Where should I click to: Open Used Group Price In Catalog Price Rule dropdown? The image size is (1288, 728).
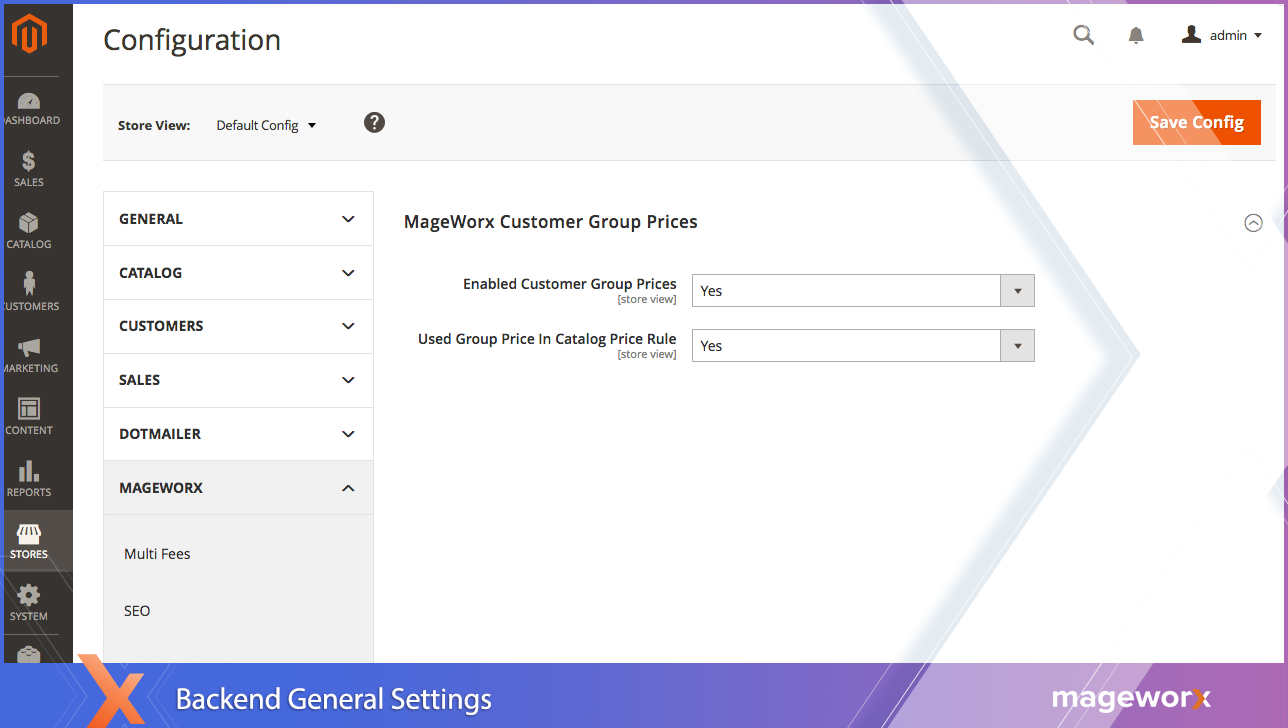[862, 346]
